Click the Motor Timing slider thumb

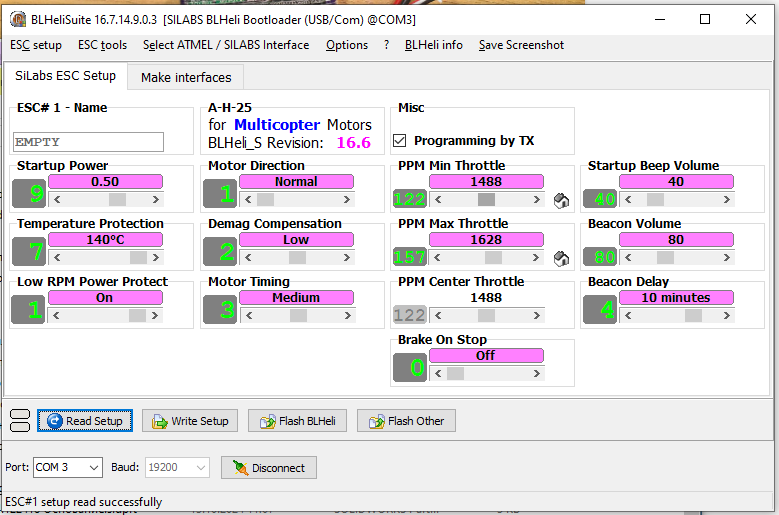(298, 315)
